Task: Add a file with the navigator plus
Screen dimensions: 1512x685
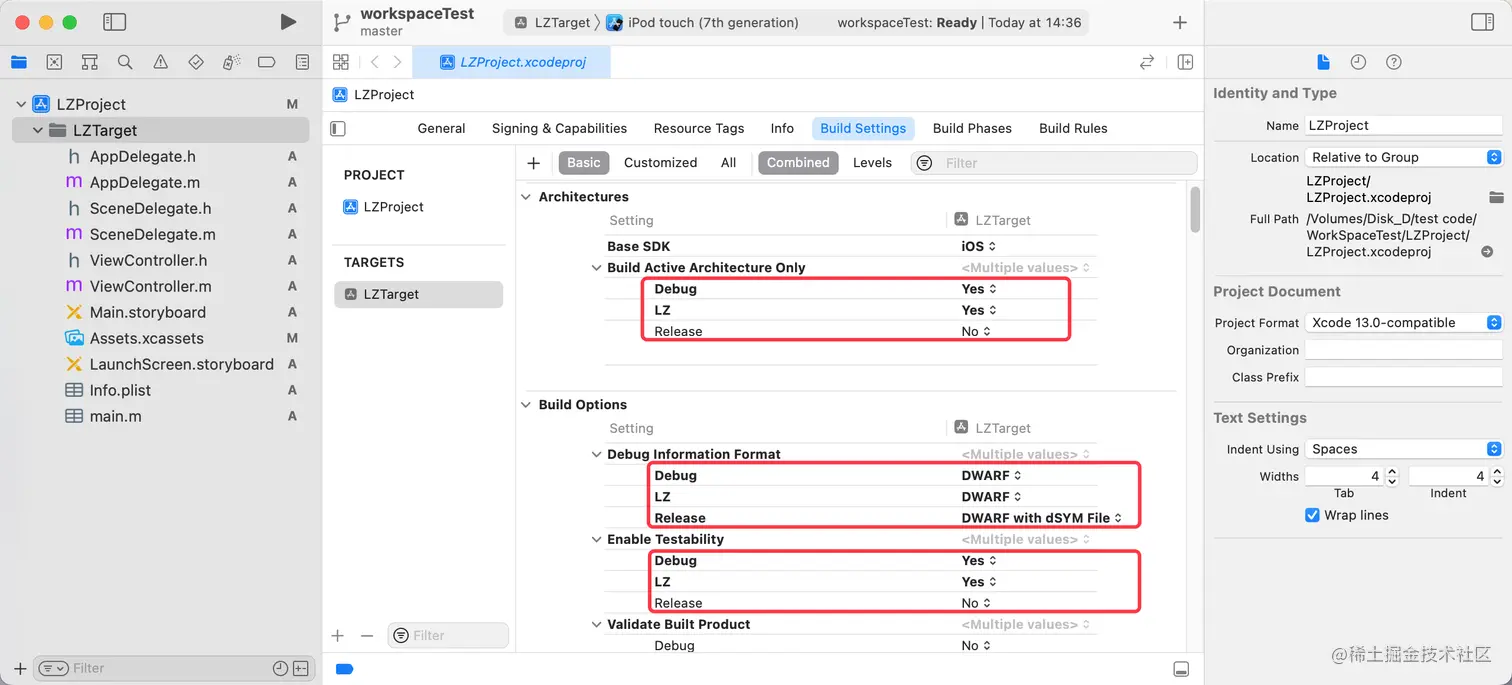Action: (20, 668)
